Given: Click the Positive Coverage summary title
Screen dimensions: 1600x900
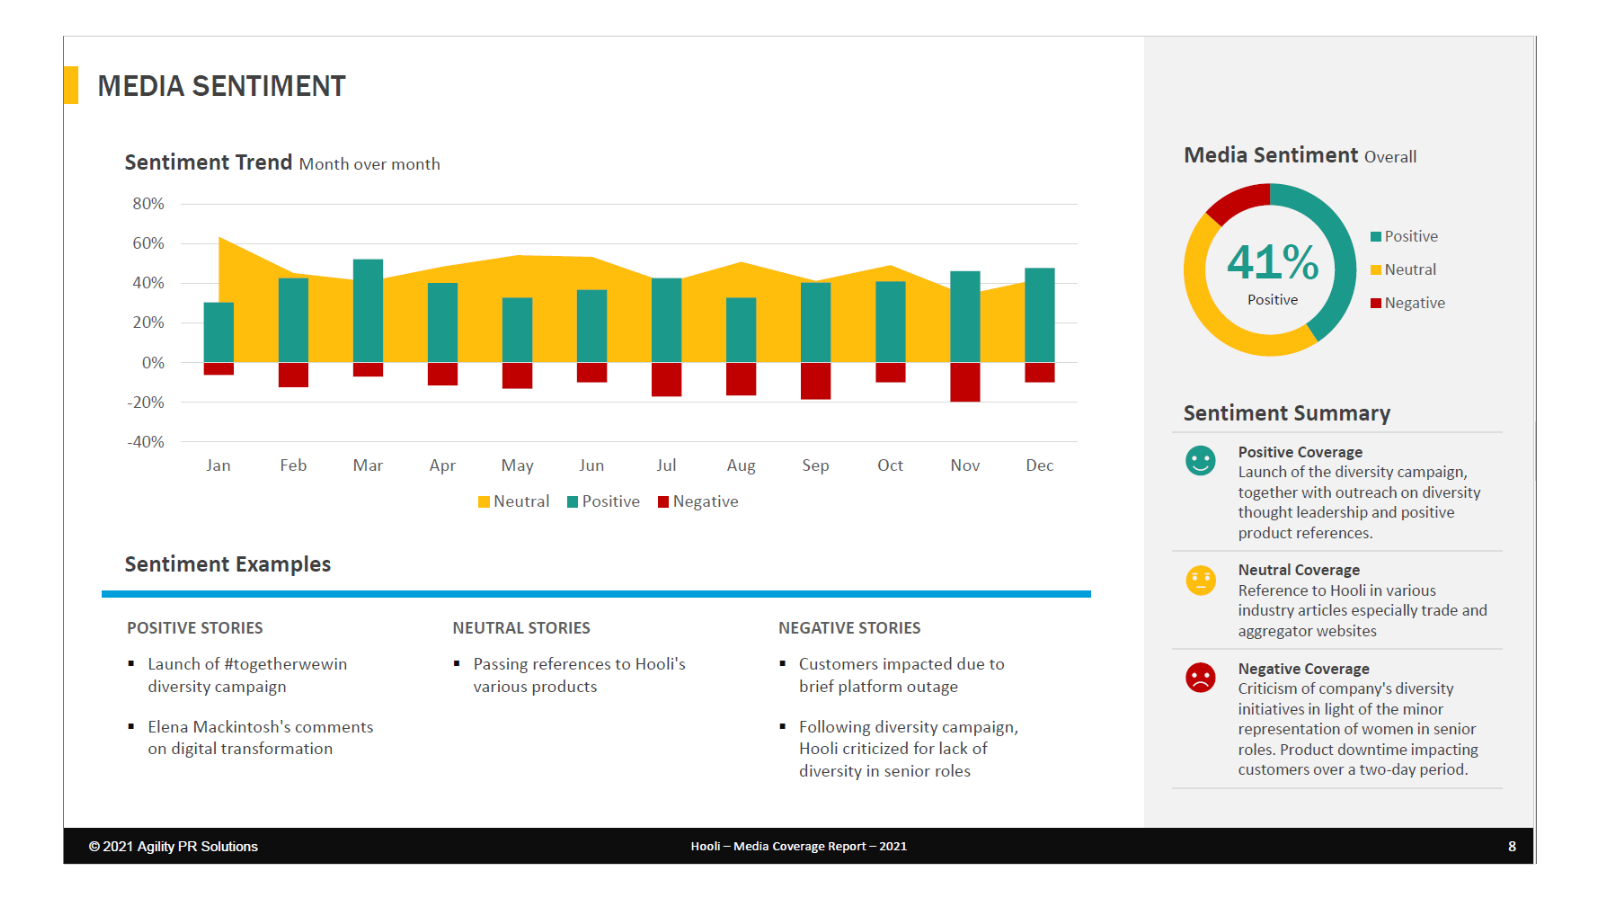Looking at the screenshot, I should [x=1300, y=452].
